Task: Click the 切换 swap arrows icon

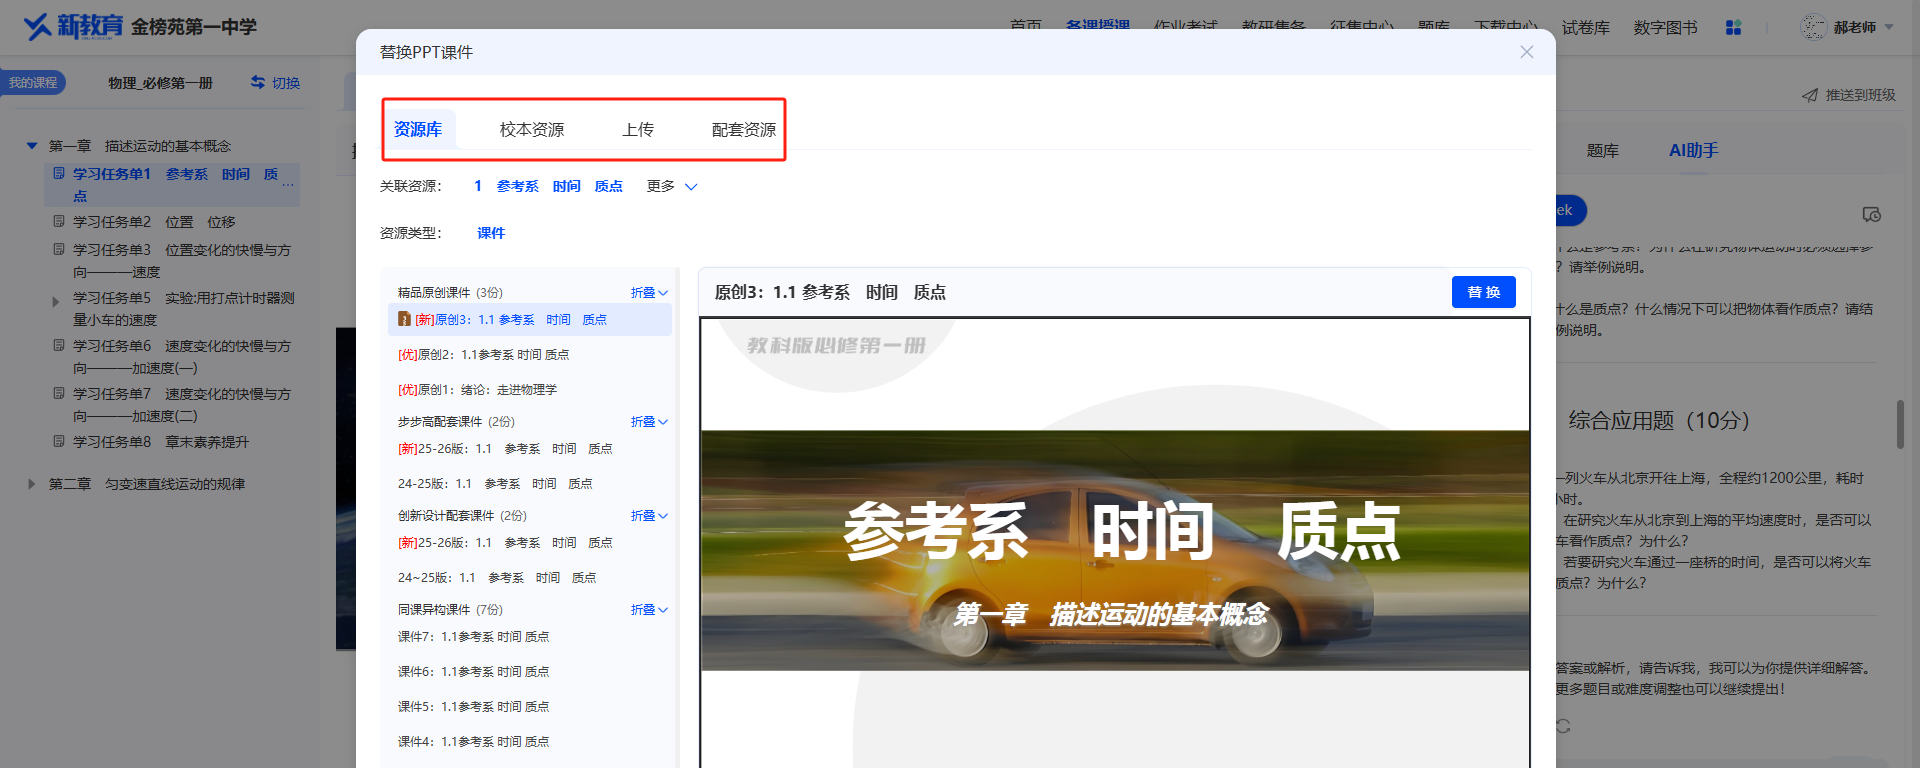Action: coord(258,82)
